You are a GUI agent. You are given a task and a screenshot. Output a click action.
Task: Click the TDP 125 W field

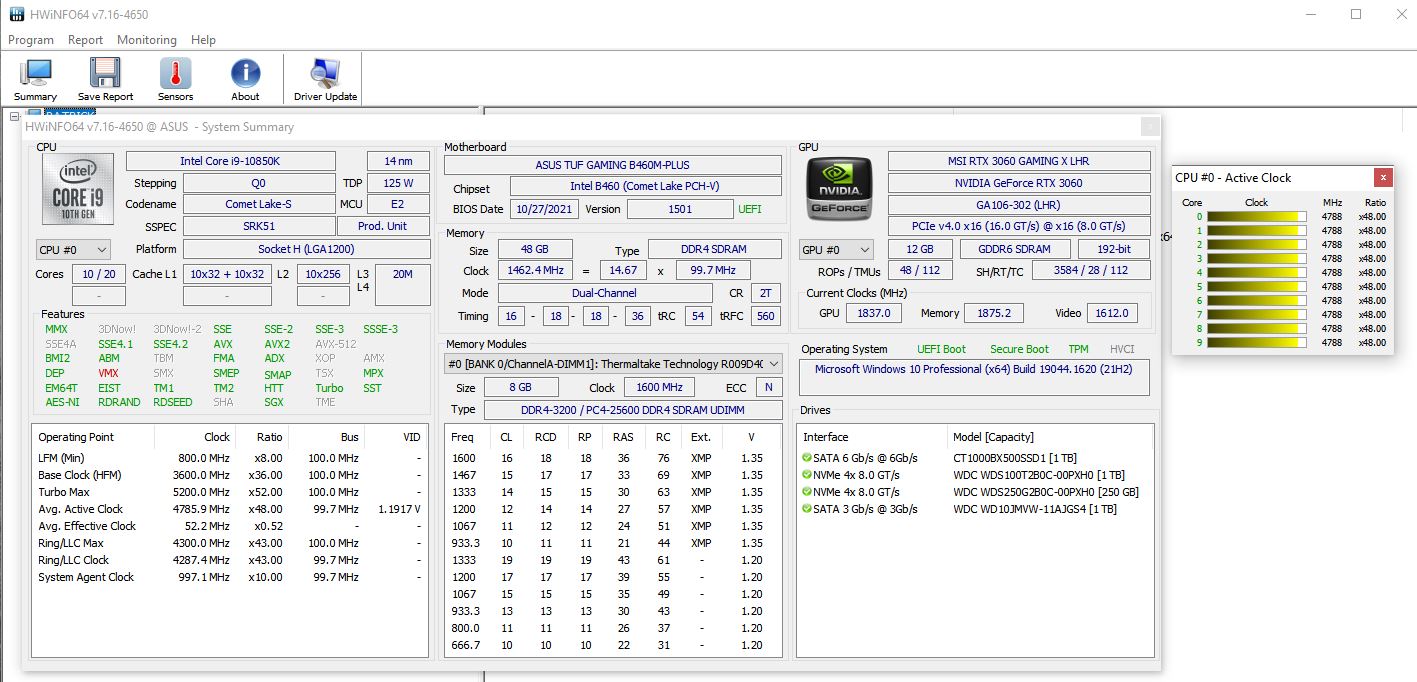pos(398,183)
